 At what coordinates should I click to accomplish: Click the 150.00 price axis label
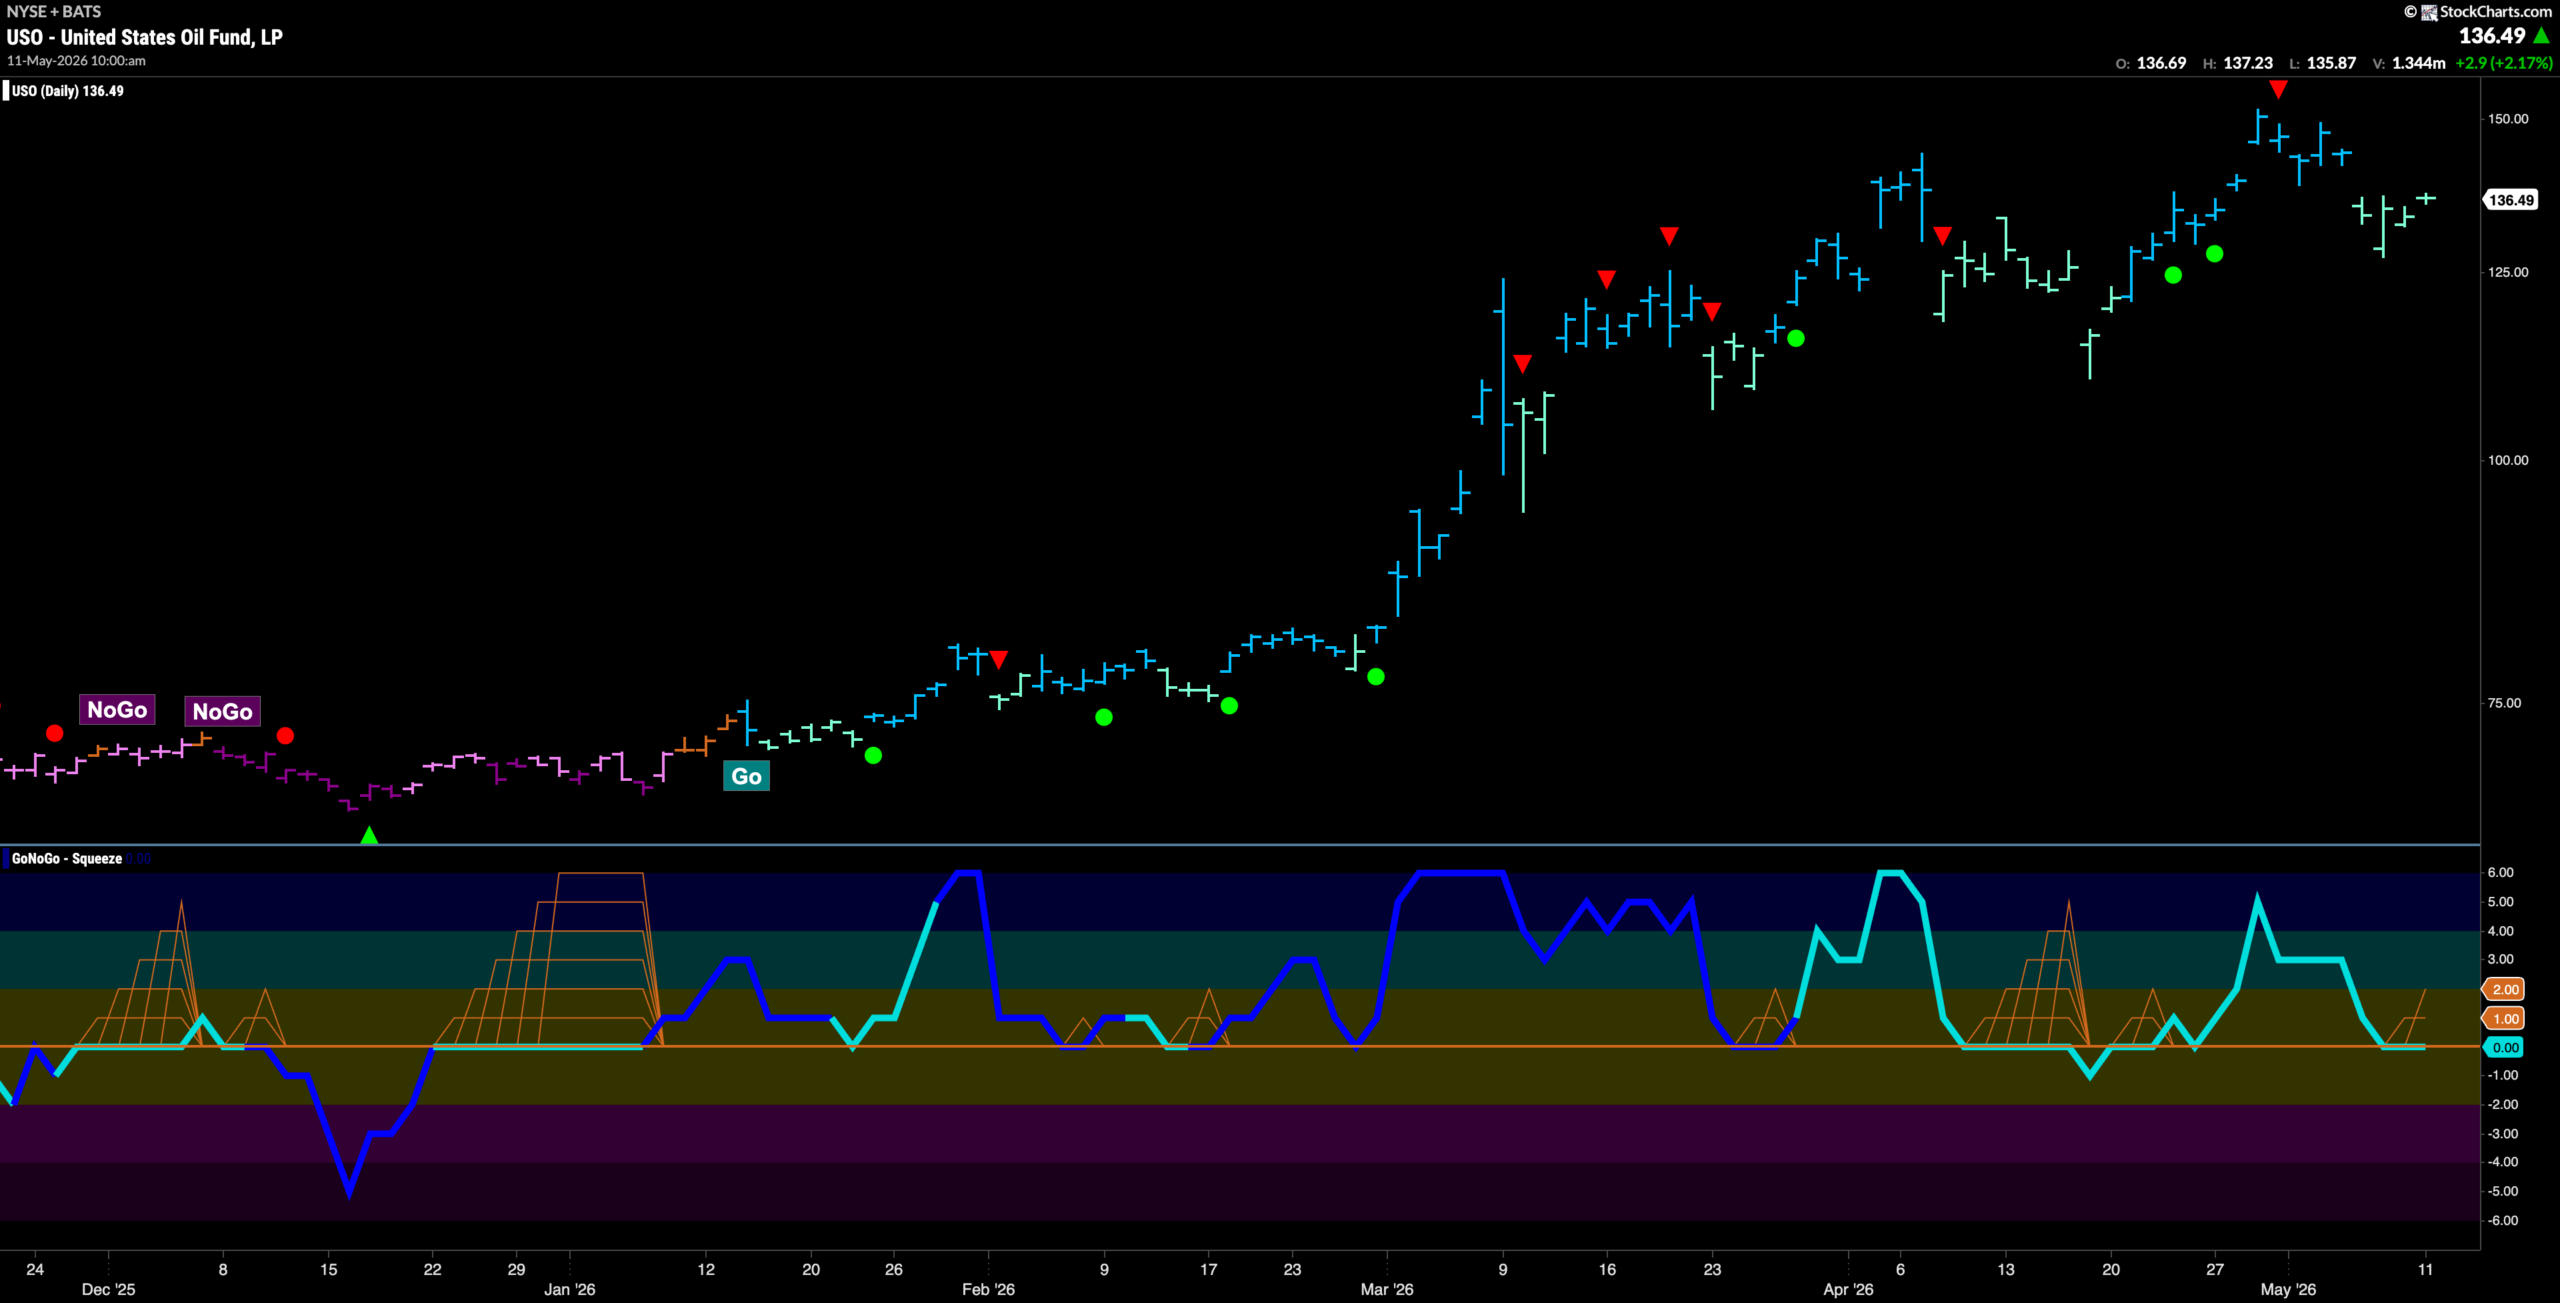[x=2508, y=118]
